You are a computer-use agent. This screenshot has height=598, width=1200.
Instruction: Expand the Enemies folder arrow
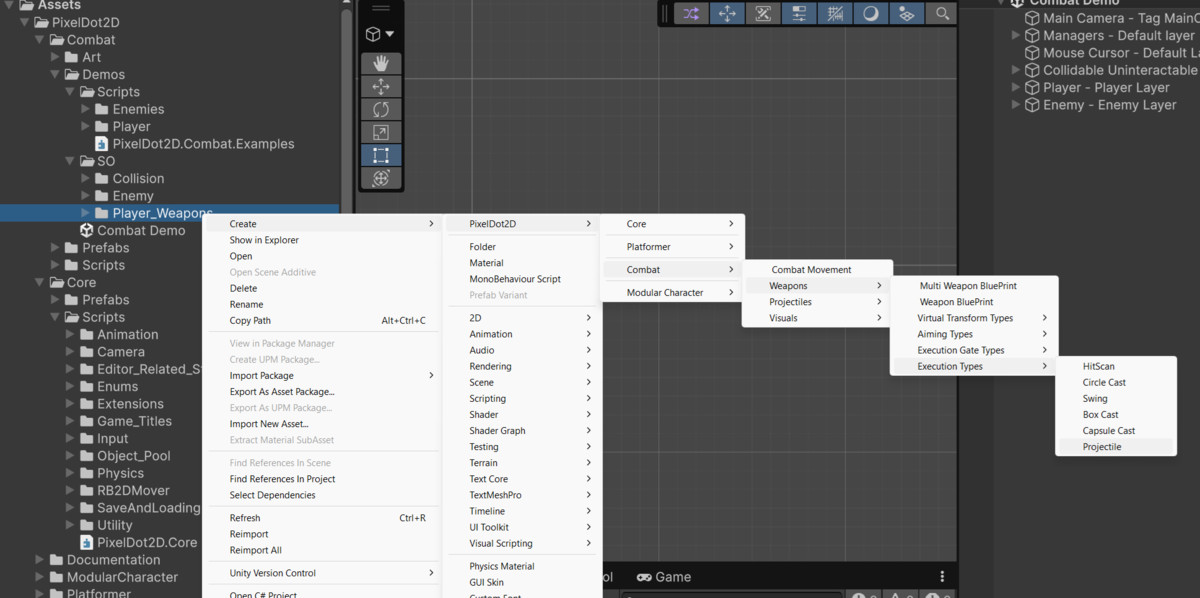point(86,109)
